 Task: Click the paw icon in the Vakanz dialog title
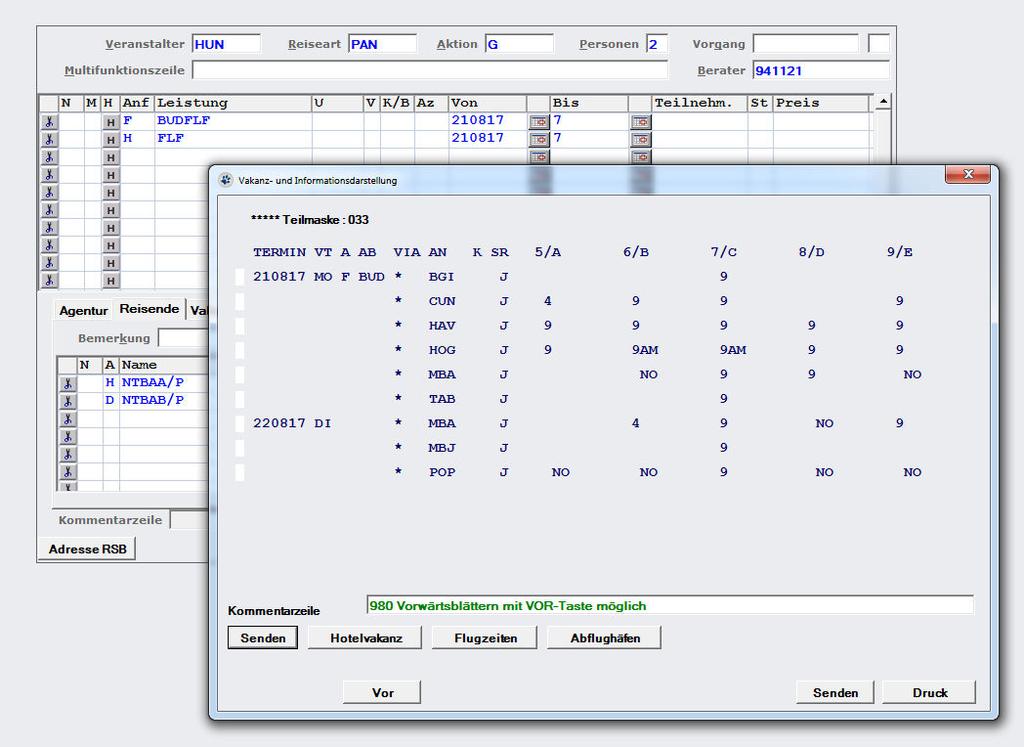pyautogui.click(x=226, y=180)
